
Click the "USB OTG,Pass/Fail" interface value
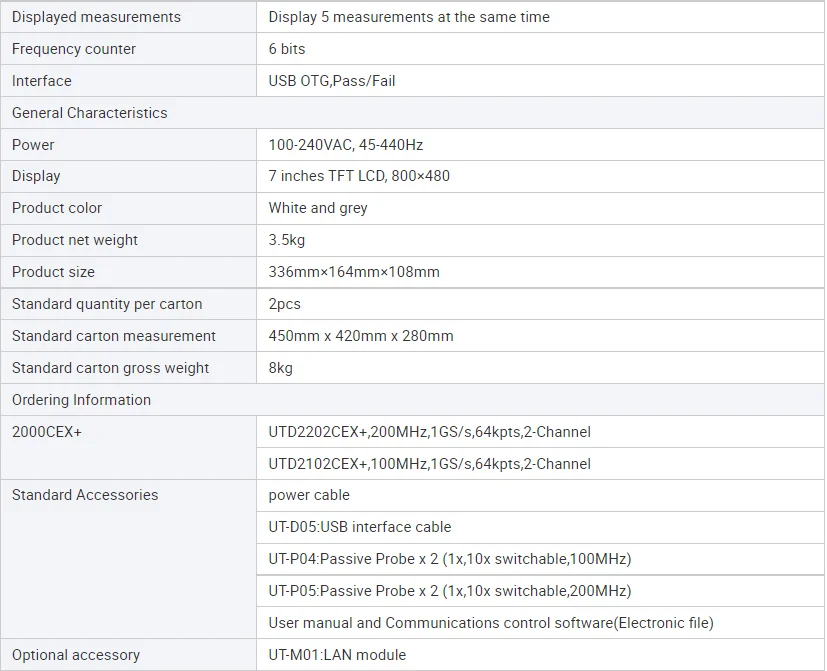[x=332, y=81]
